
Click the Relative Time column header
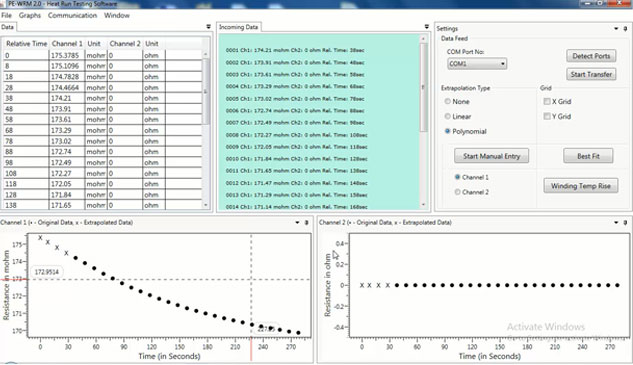(x=26, y=44)
